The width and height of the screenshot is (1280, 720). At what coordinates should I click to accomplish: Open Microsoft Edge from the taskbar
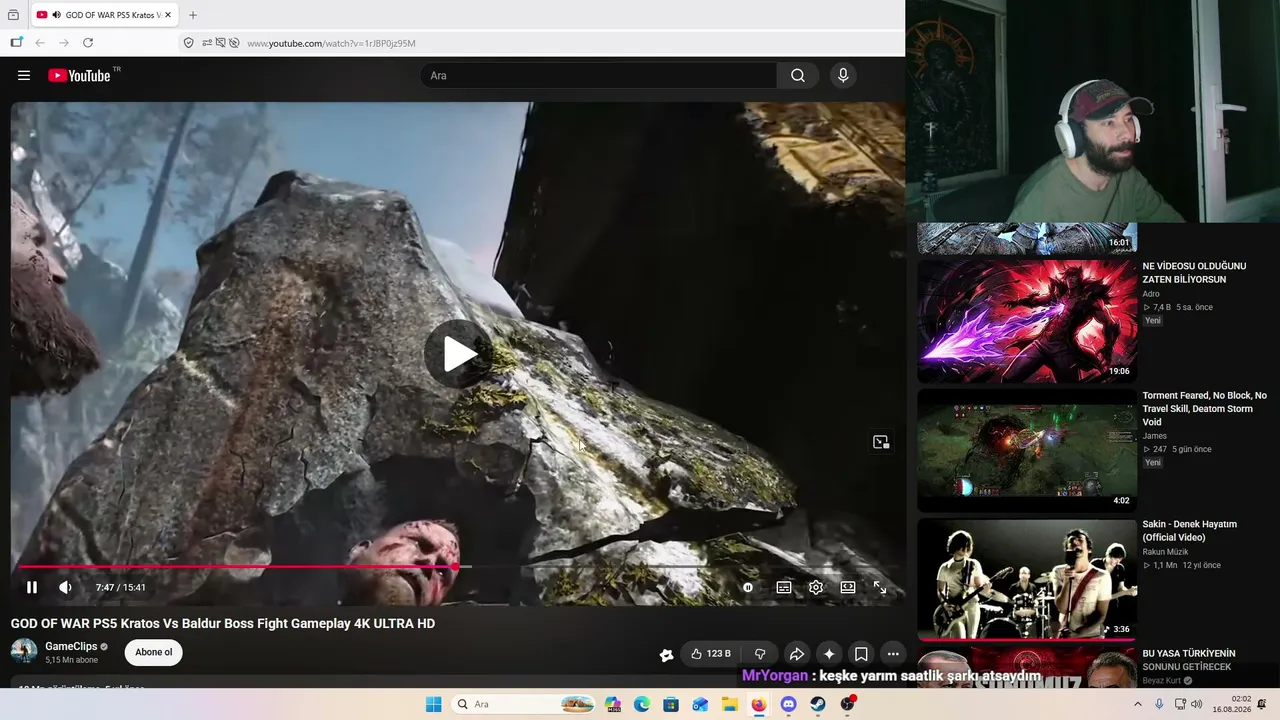point(642,704)
